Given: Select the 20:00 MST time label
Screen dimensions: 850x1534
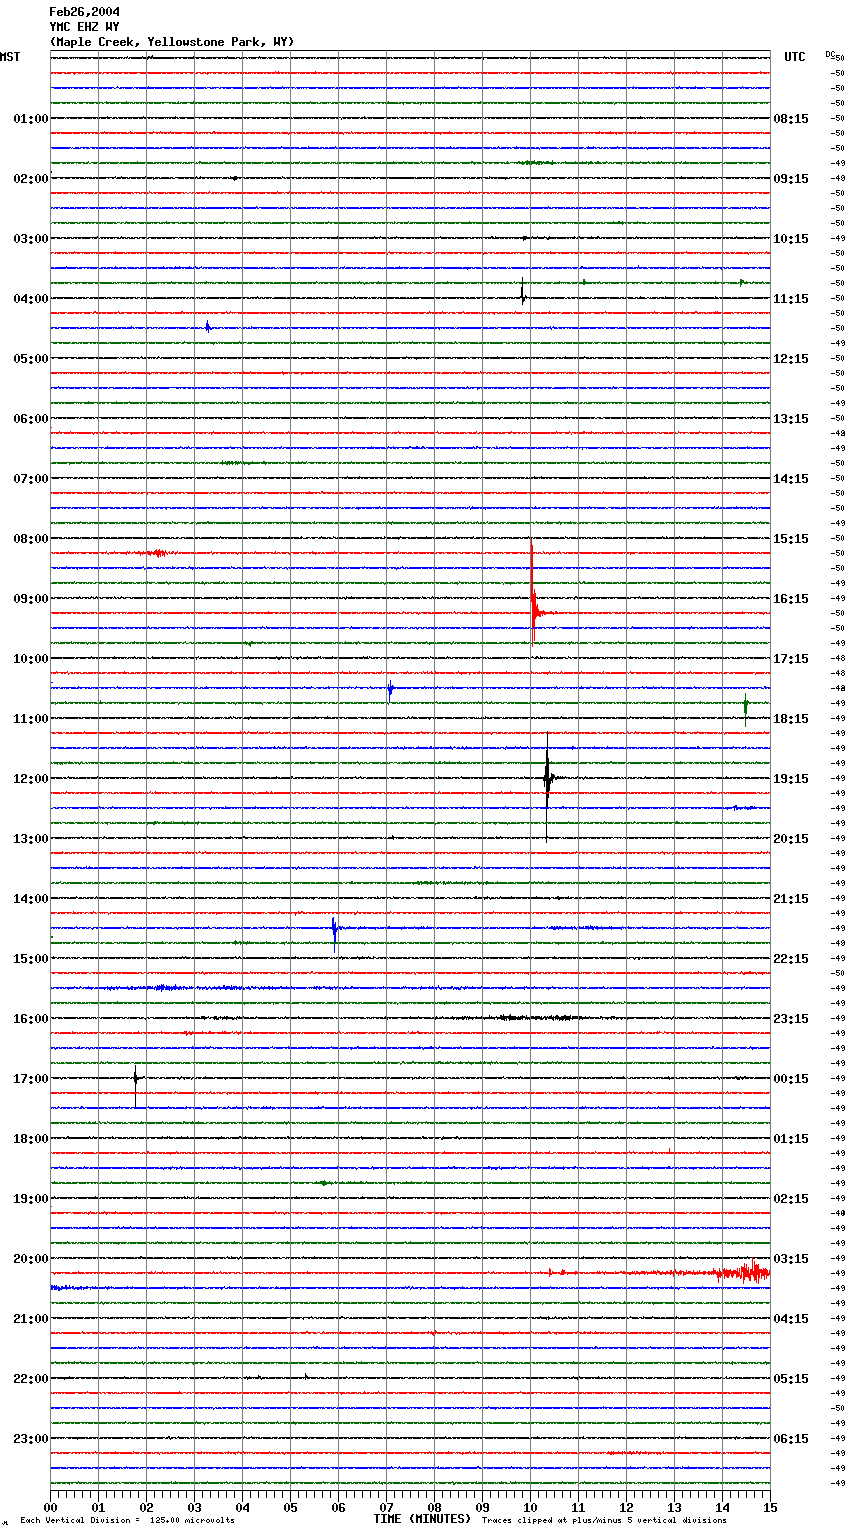Looking at the screenshot, I should pyautogui.click(x=30, y=1259).
